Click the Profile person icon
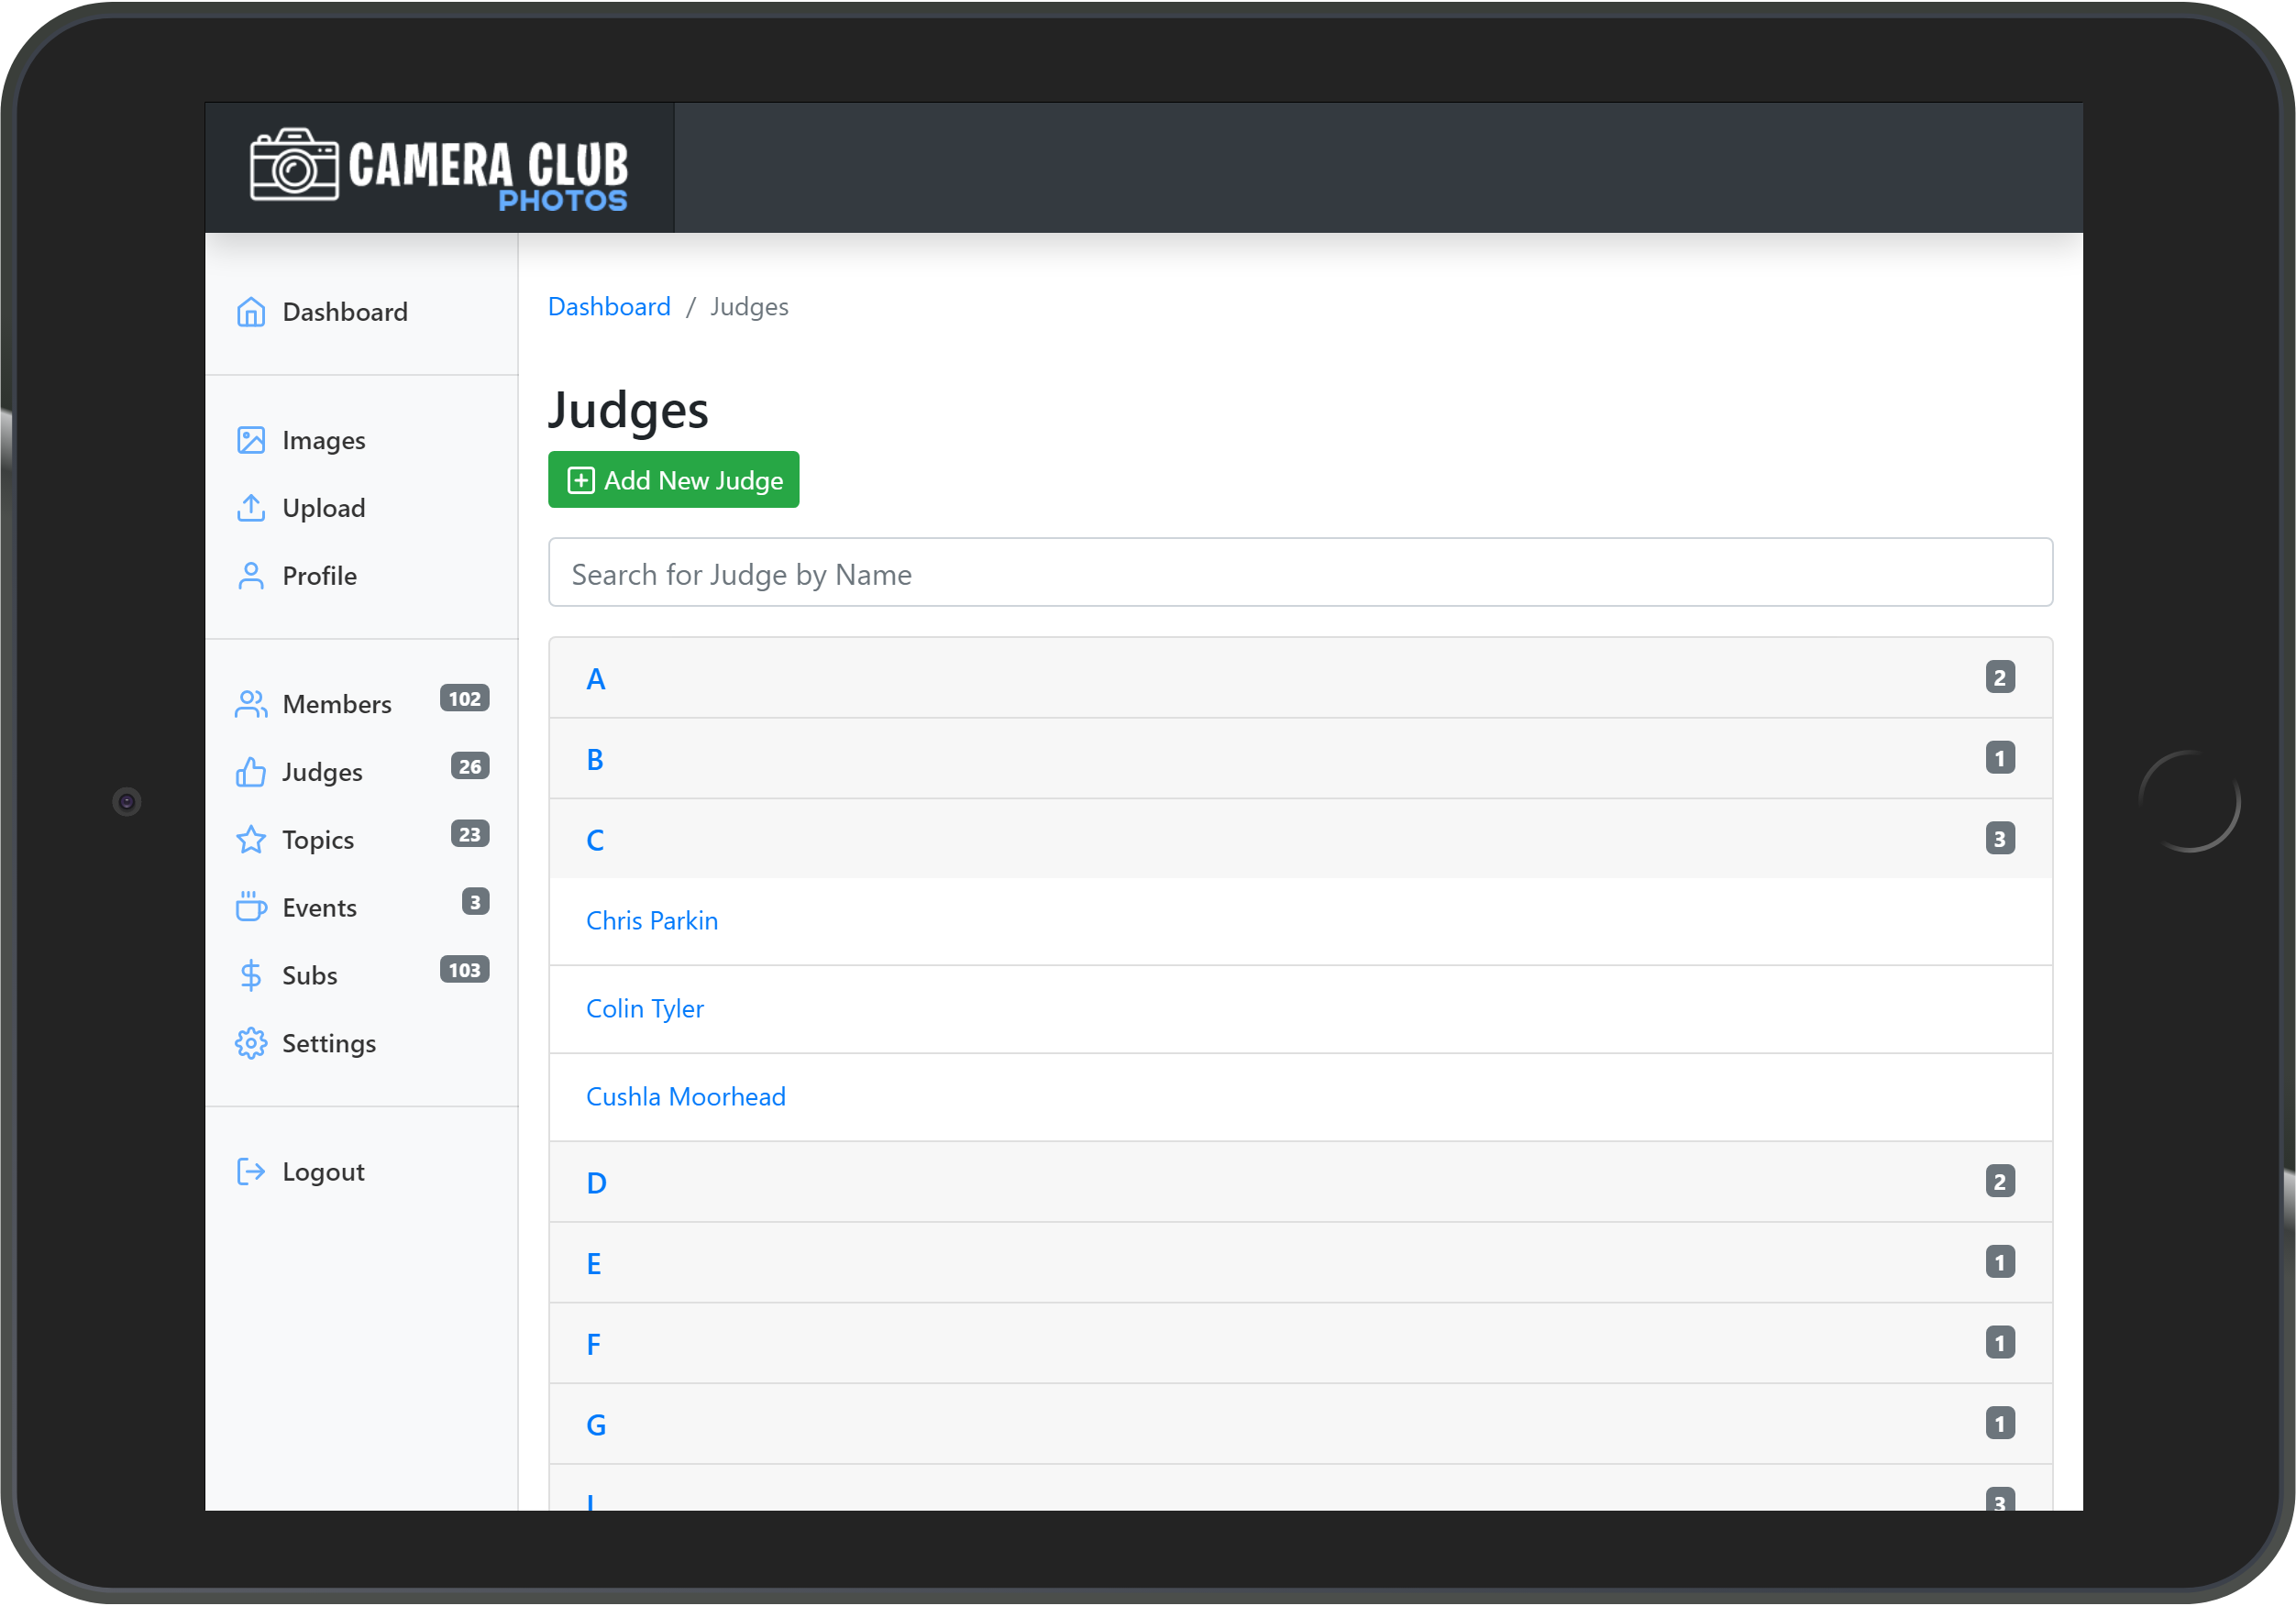Image resolution: width=2296 pixels, height=1606 pixels. 250,576
